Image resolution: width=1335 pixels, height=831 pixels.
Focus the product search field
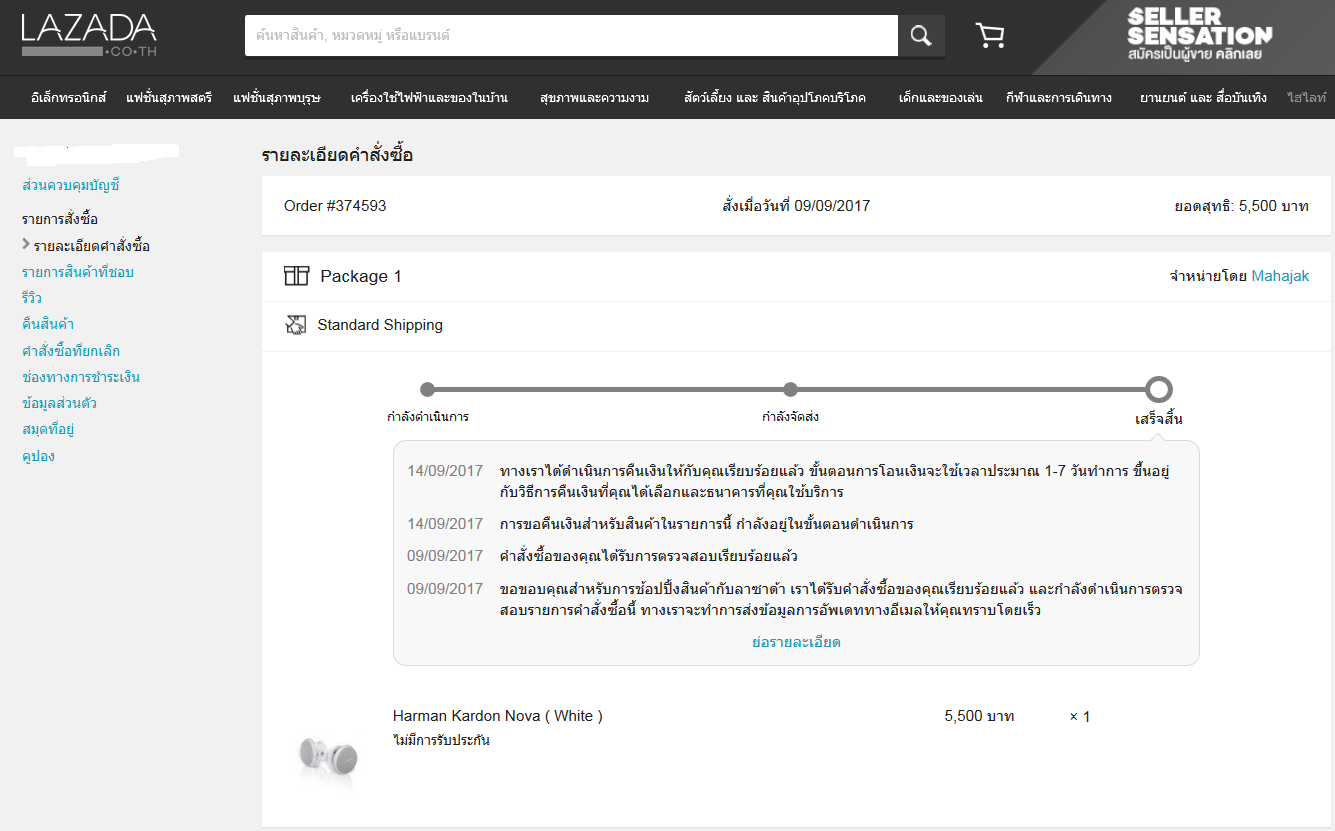(571, 36)
